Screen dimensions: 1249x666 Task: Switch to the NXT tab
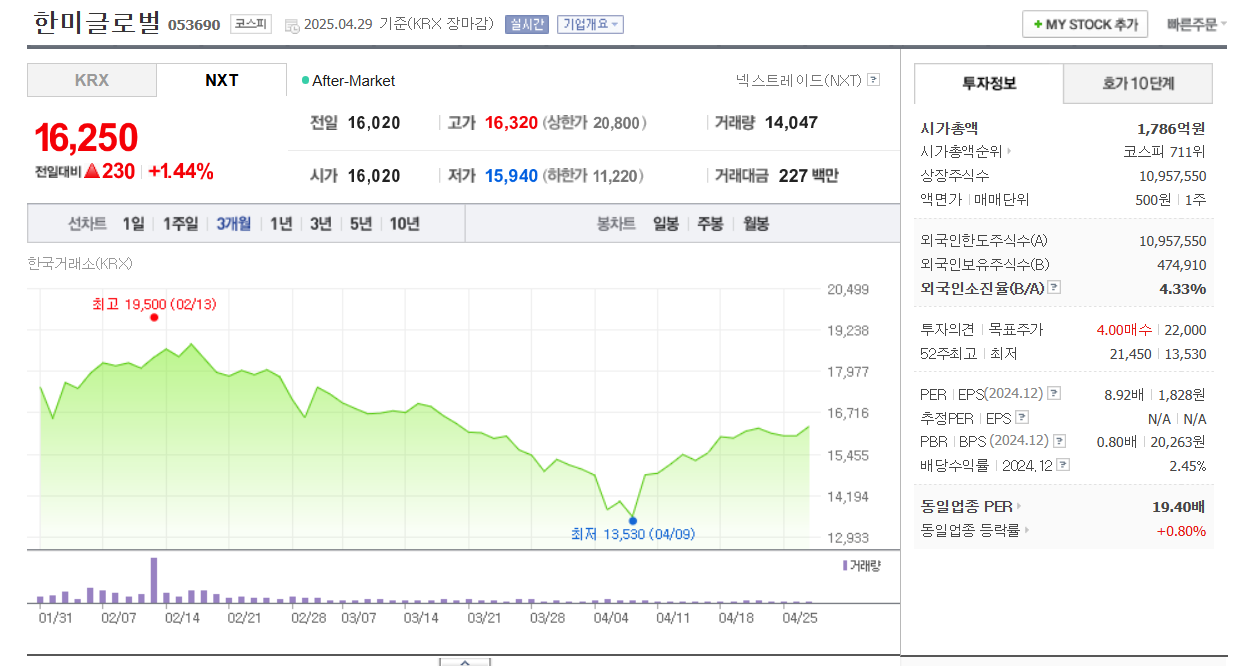tap(222, 80)
